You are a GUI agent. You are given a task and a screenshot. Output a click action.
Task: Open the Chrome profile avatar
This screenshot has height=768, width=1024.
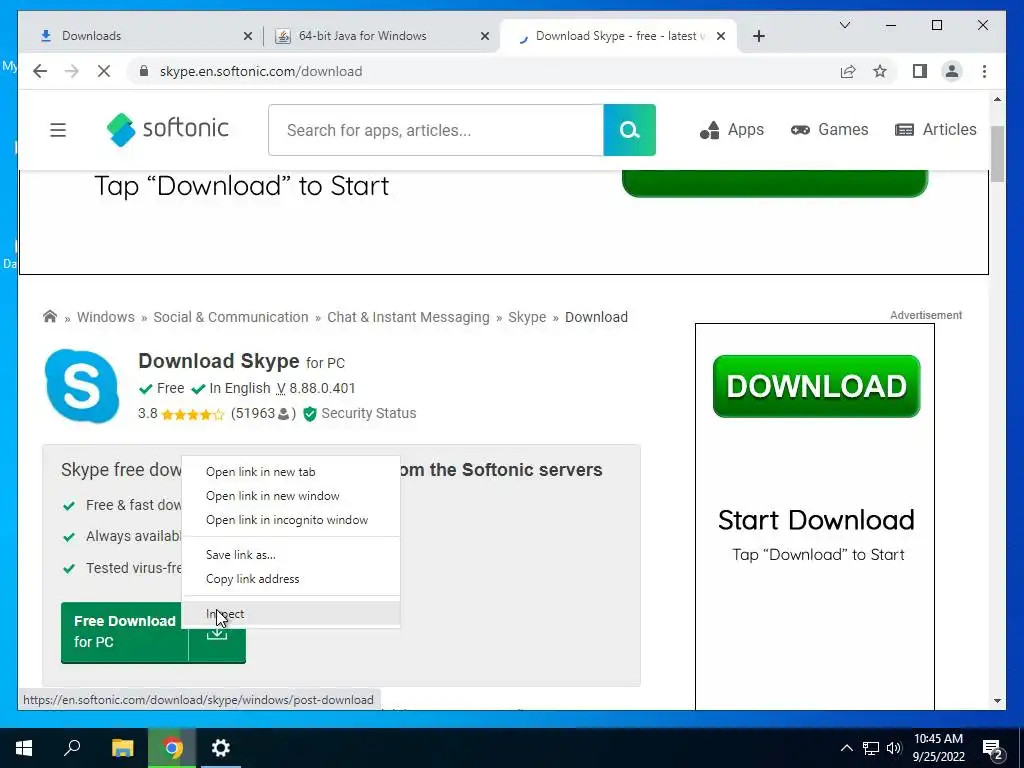(952, 71)
